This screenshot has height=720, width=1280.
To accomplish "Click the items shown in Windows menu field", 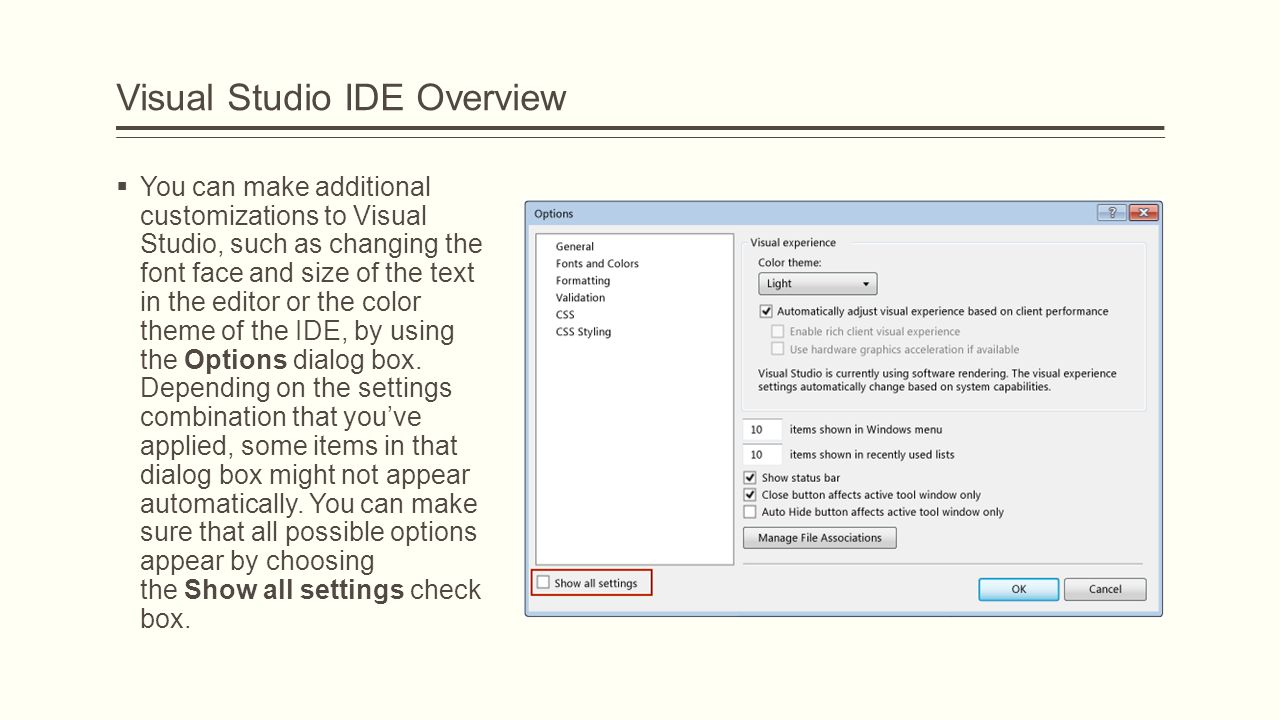I will click(x=762, y=430).
